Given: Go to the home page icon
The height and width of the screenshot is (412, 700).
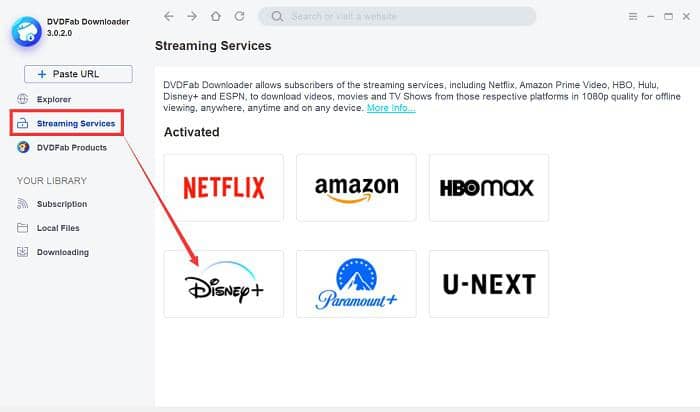Looking at the screenshot, I should point(216,17).
